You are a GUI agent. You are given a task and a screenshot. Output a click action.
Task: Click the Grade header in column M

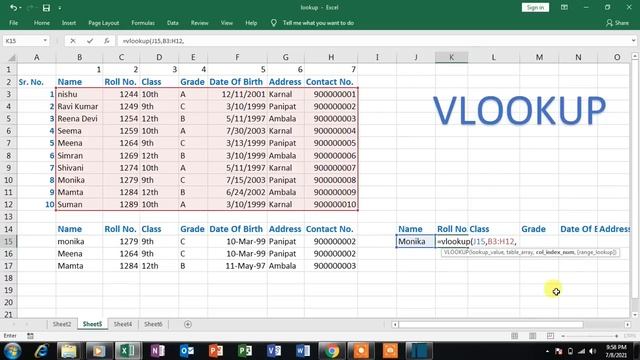point(539,229)
